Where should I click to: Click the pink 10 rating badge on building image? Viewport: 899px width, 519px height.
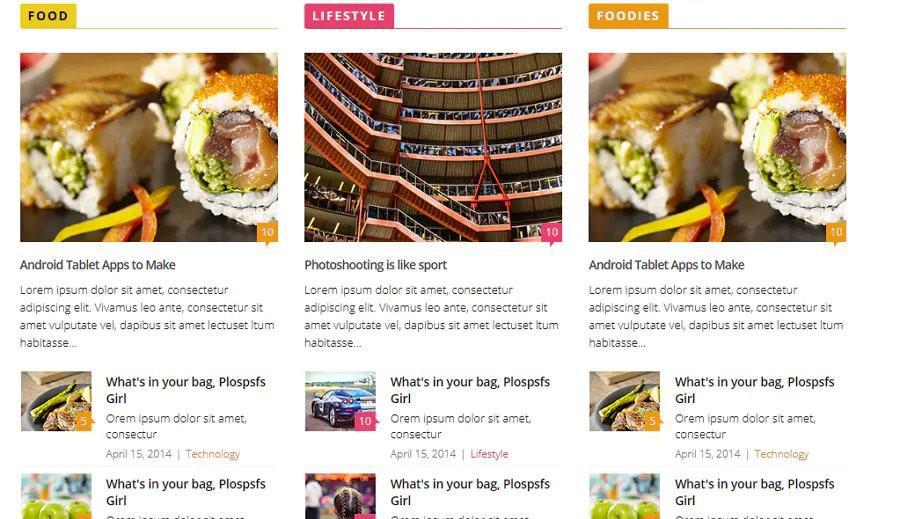552,232
